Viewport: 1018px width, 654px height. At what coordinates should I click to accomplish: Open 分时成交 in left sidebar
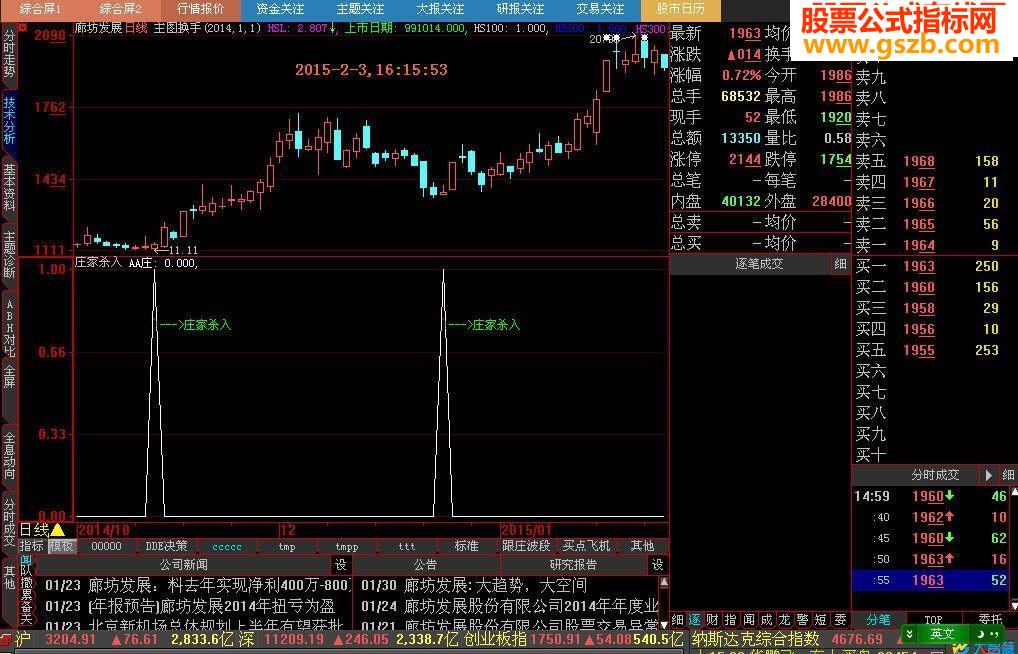click(x=9, y=522)
